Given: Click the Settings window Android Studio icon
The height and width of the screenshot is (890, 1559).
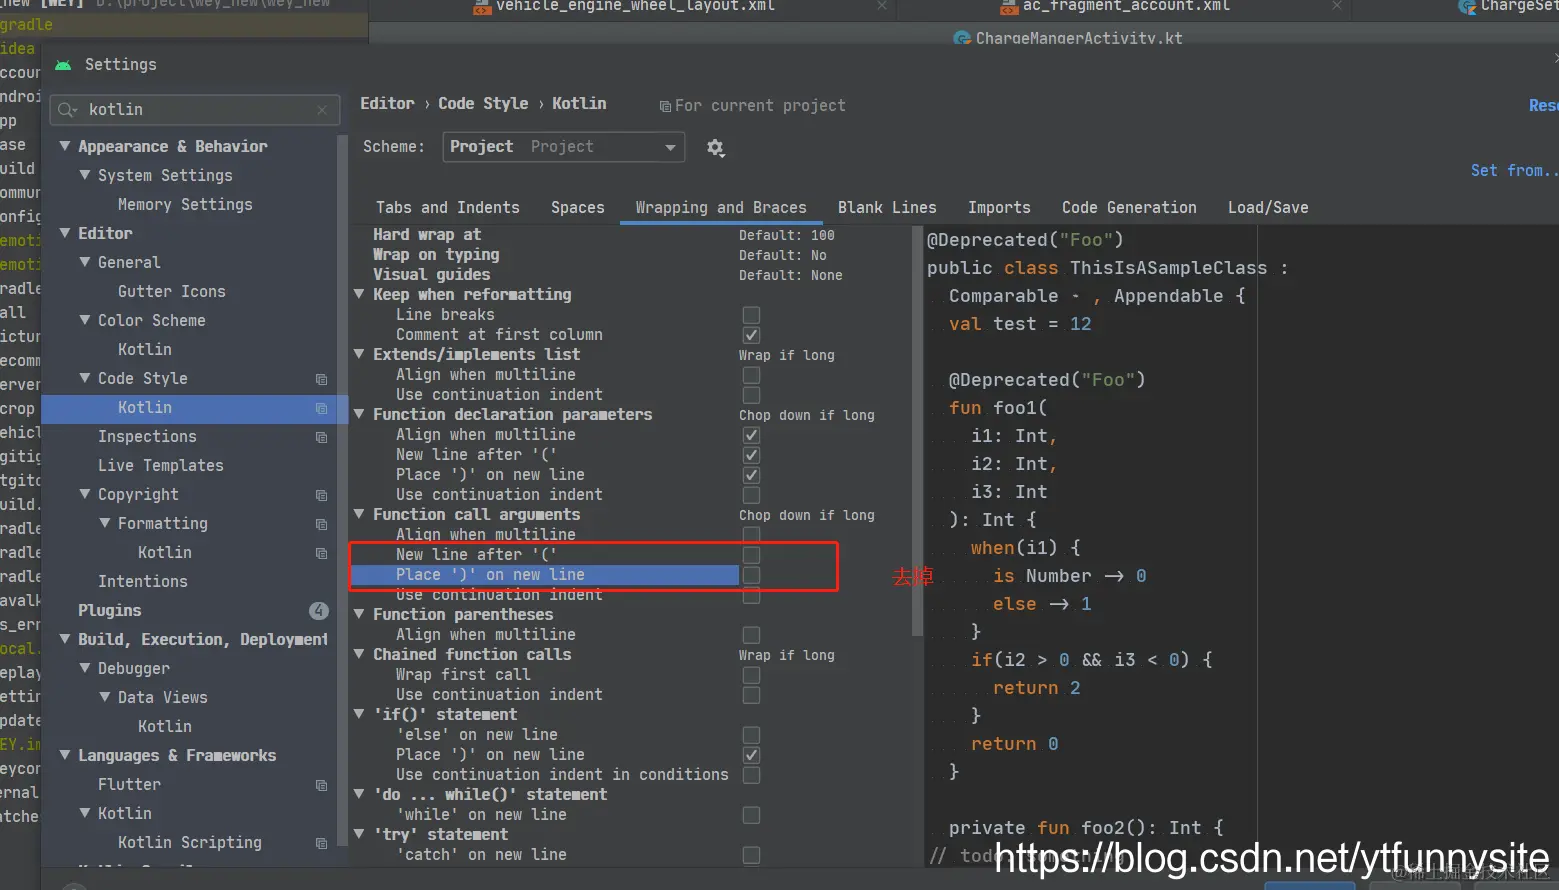Looking at the screenshot, I should point(63,65).
